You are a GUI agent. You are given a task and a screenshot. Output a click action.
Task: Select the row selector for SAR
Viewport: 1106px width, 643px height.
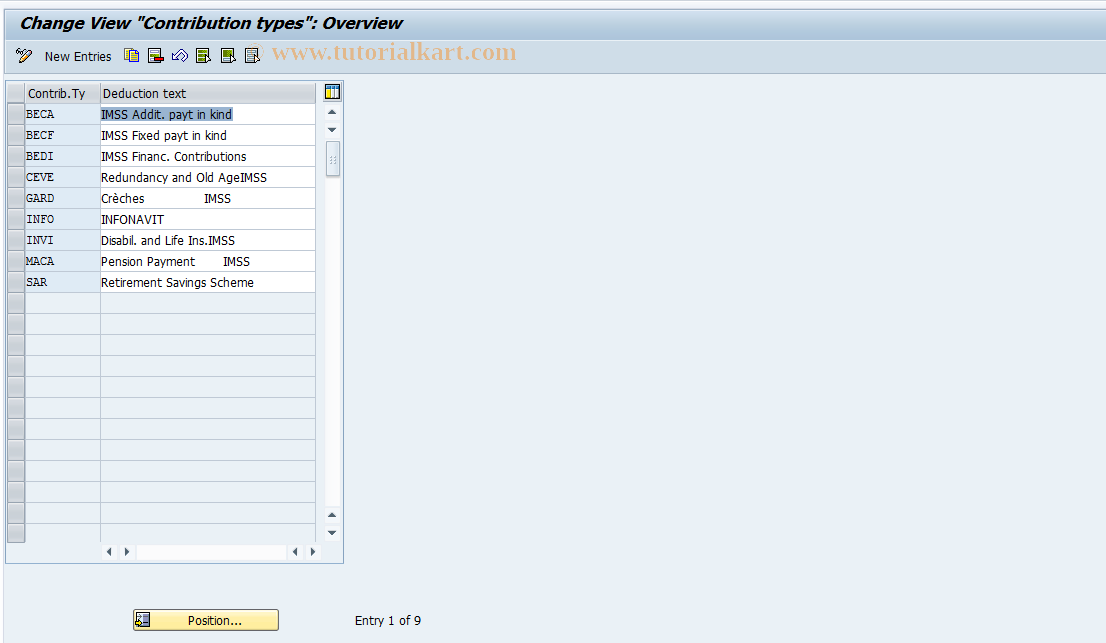16,283
